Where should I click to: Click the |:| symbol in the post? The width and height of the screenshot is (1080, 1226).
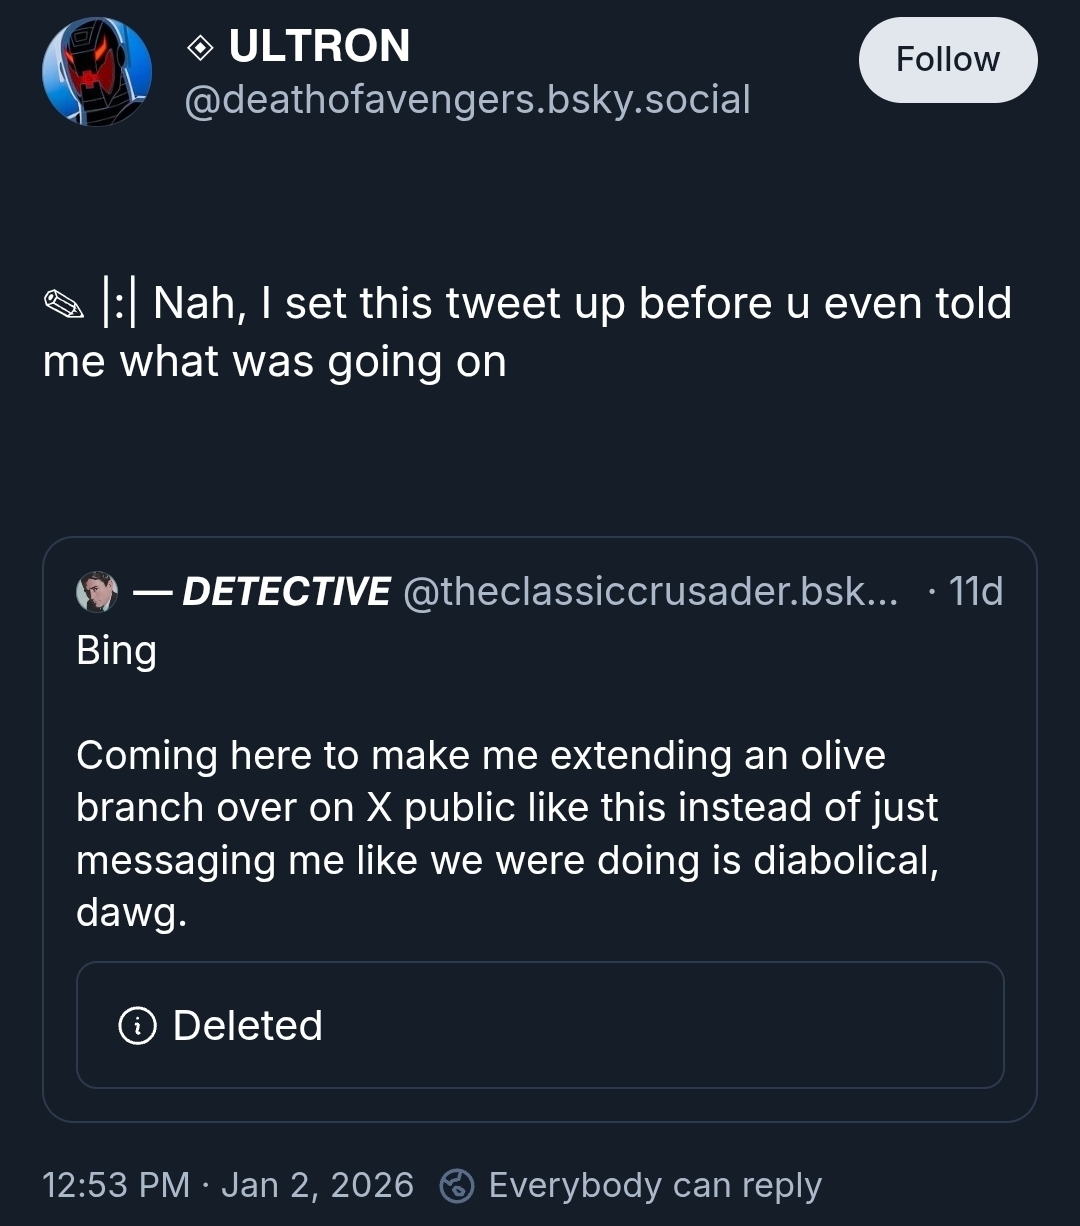(121, 303)
